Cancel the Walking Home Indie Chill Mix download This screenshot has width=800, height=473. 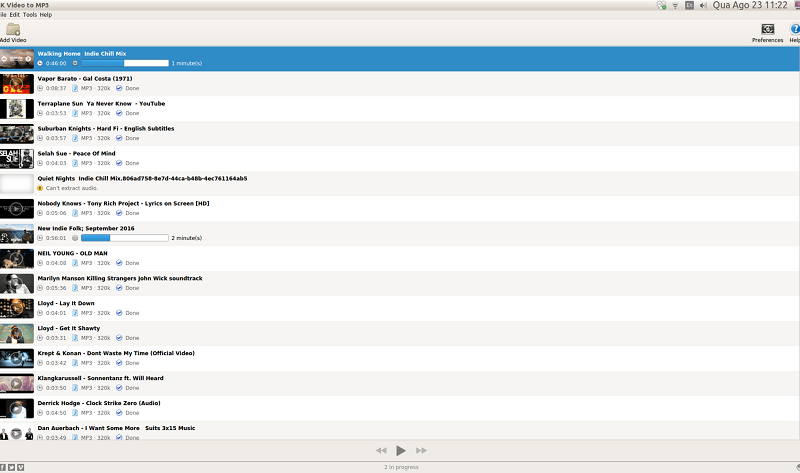click(x=75, y=63)
